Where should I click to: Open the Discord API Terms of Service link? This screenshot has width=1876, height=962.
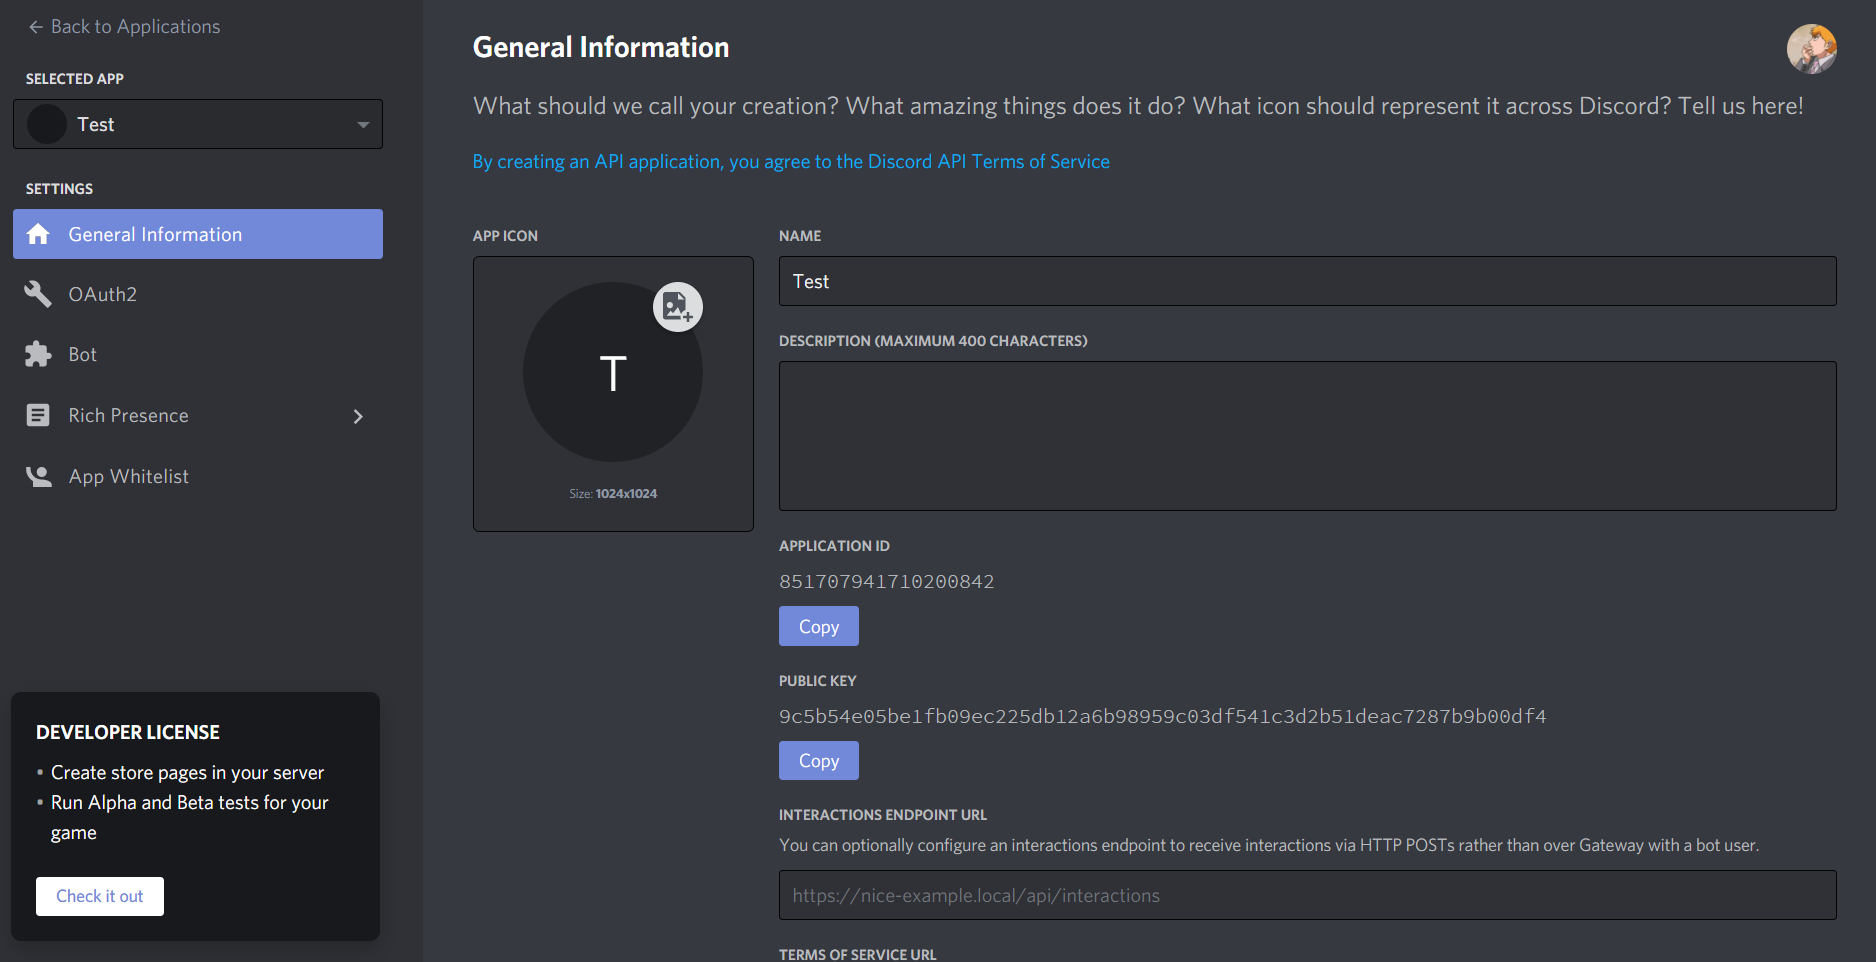coord(791,161)
